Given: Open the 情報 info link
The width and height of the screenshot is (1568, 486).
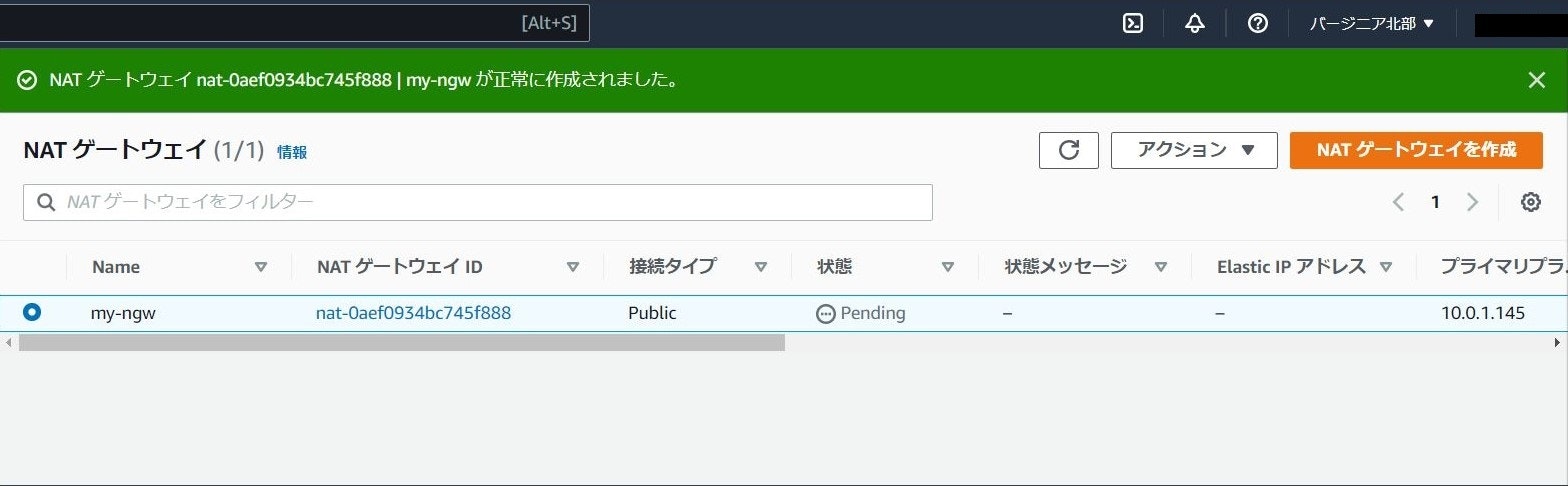Looking at the screenshot, I should [x=292, y=152].
